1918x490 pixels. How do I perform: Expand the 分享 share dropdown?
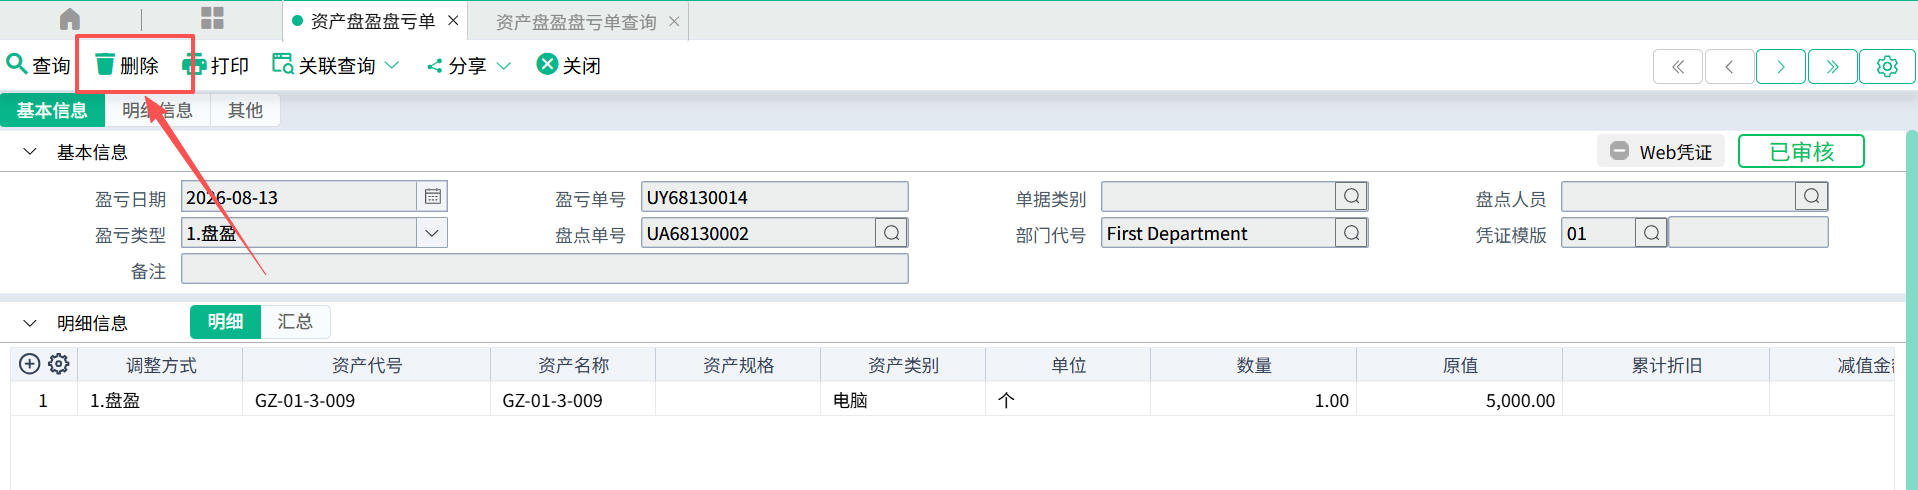click(x=469, y=65)
